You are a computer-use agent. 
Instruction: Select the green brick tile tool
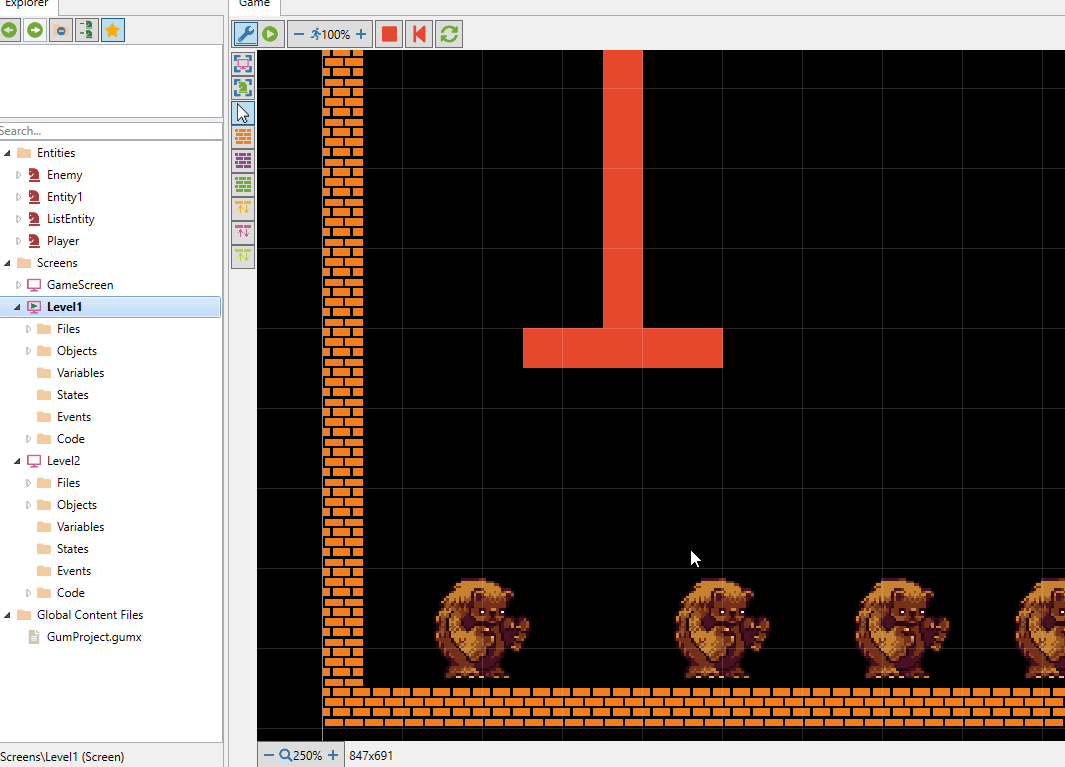click(x=243, y=185)
